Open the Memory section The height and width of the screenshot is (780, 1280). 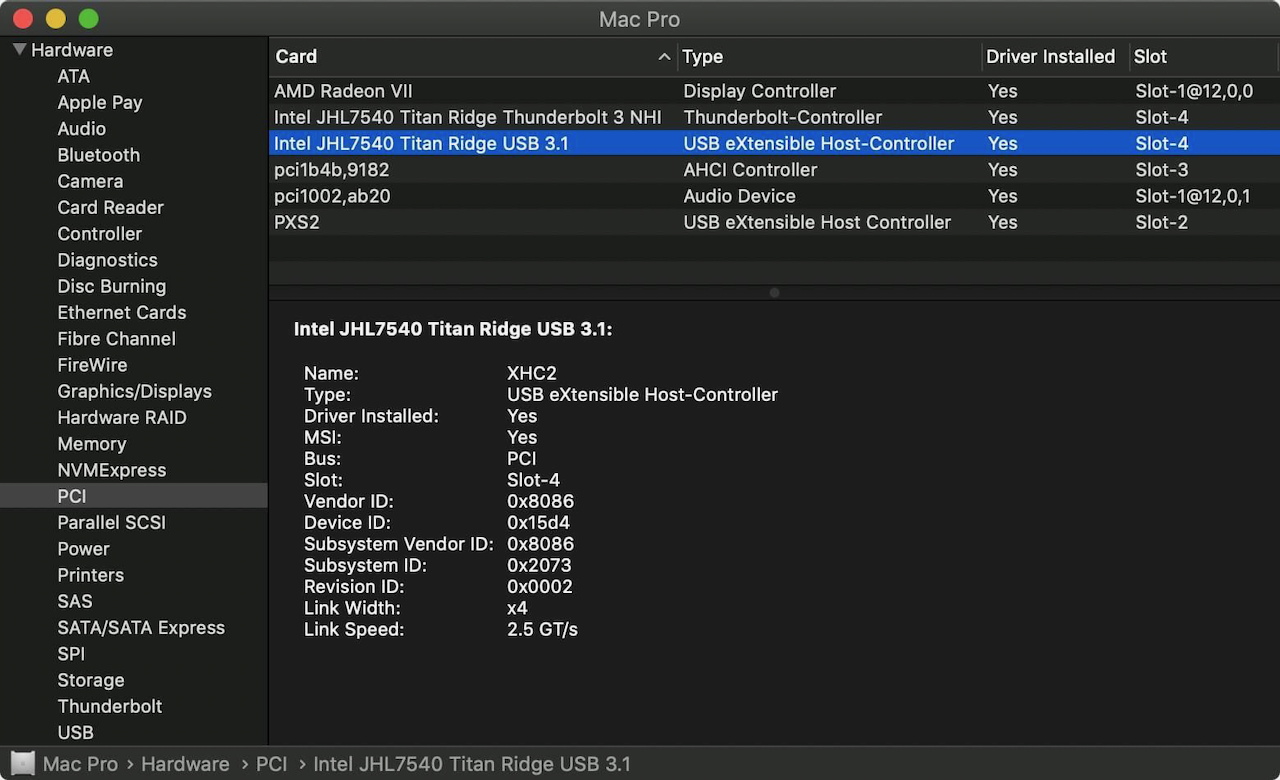click(x=91, y=444)
